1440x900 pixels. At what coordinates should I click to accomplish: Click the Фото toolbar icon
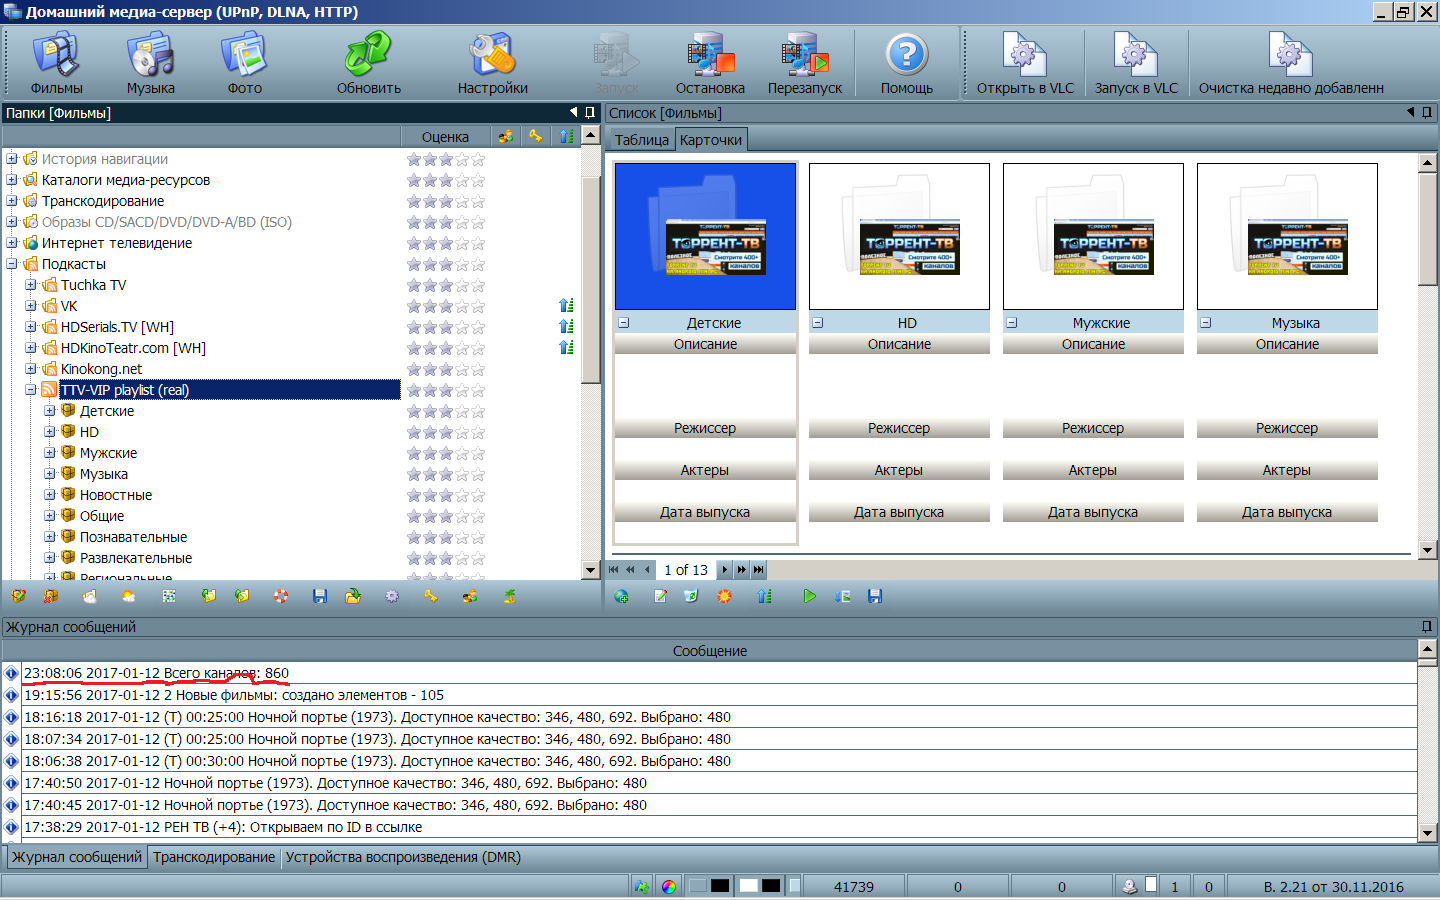244,64
